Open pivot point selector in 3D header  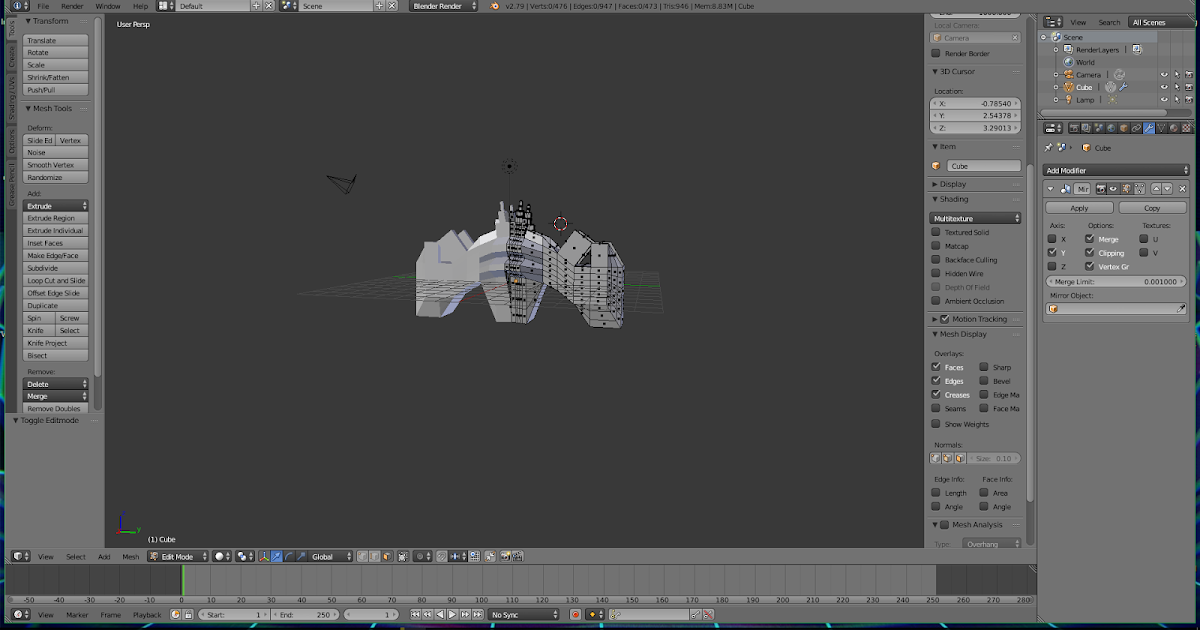245,556
